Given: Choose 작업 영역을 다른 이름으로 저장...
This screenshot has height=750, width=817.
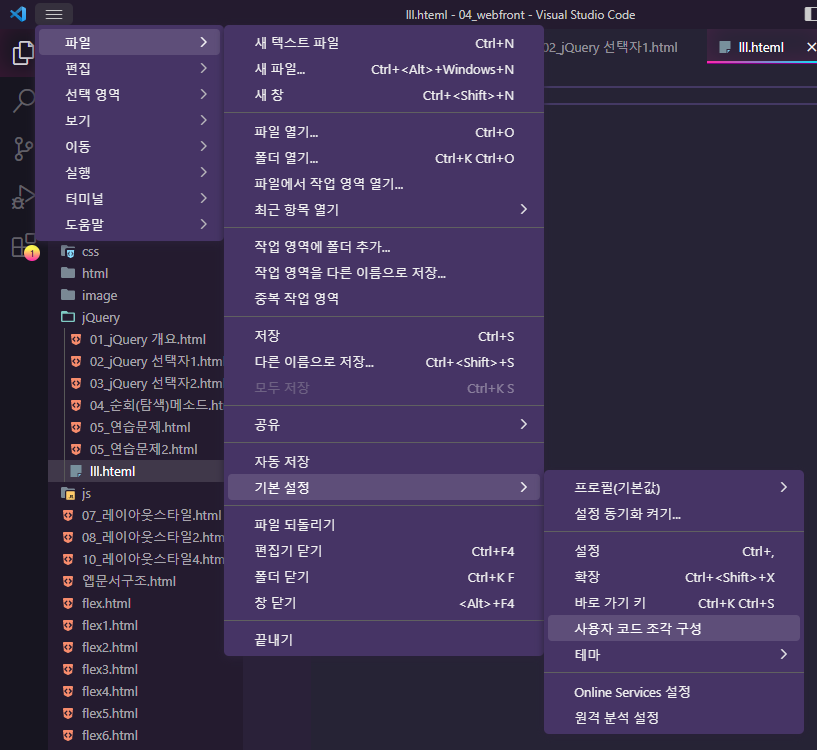Looking at the screenshot, I should click(x=384, y=273).
